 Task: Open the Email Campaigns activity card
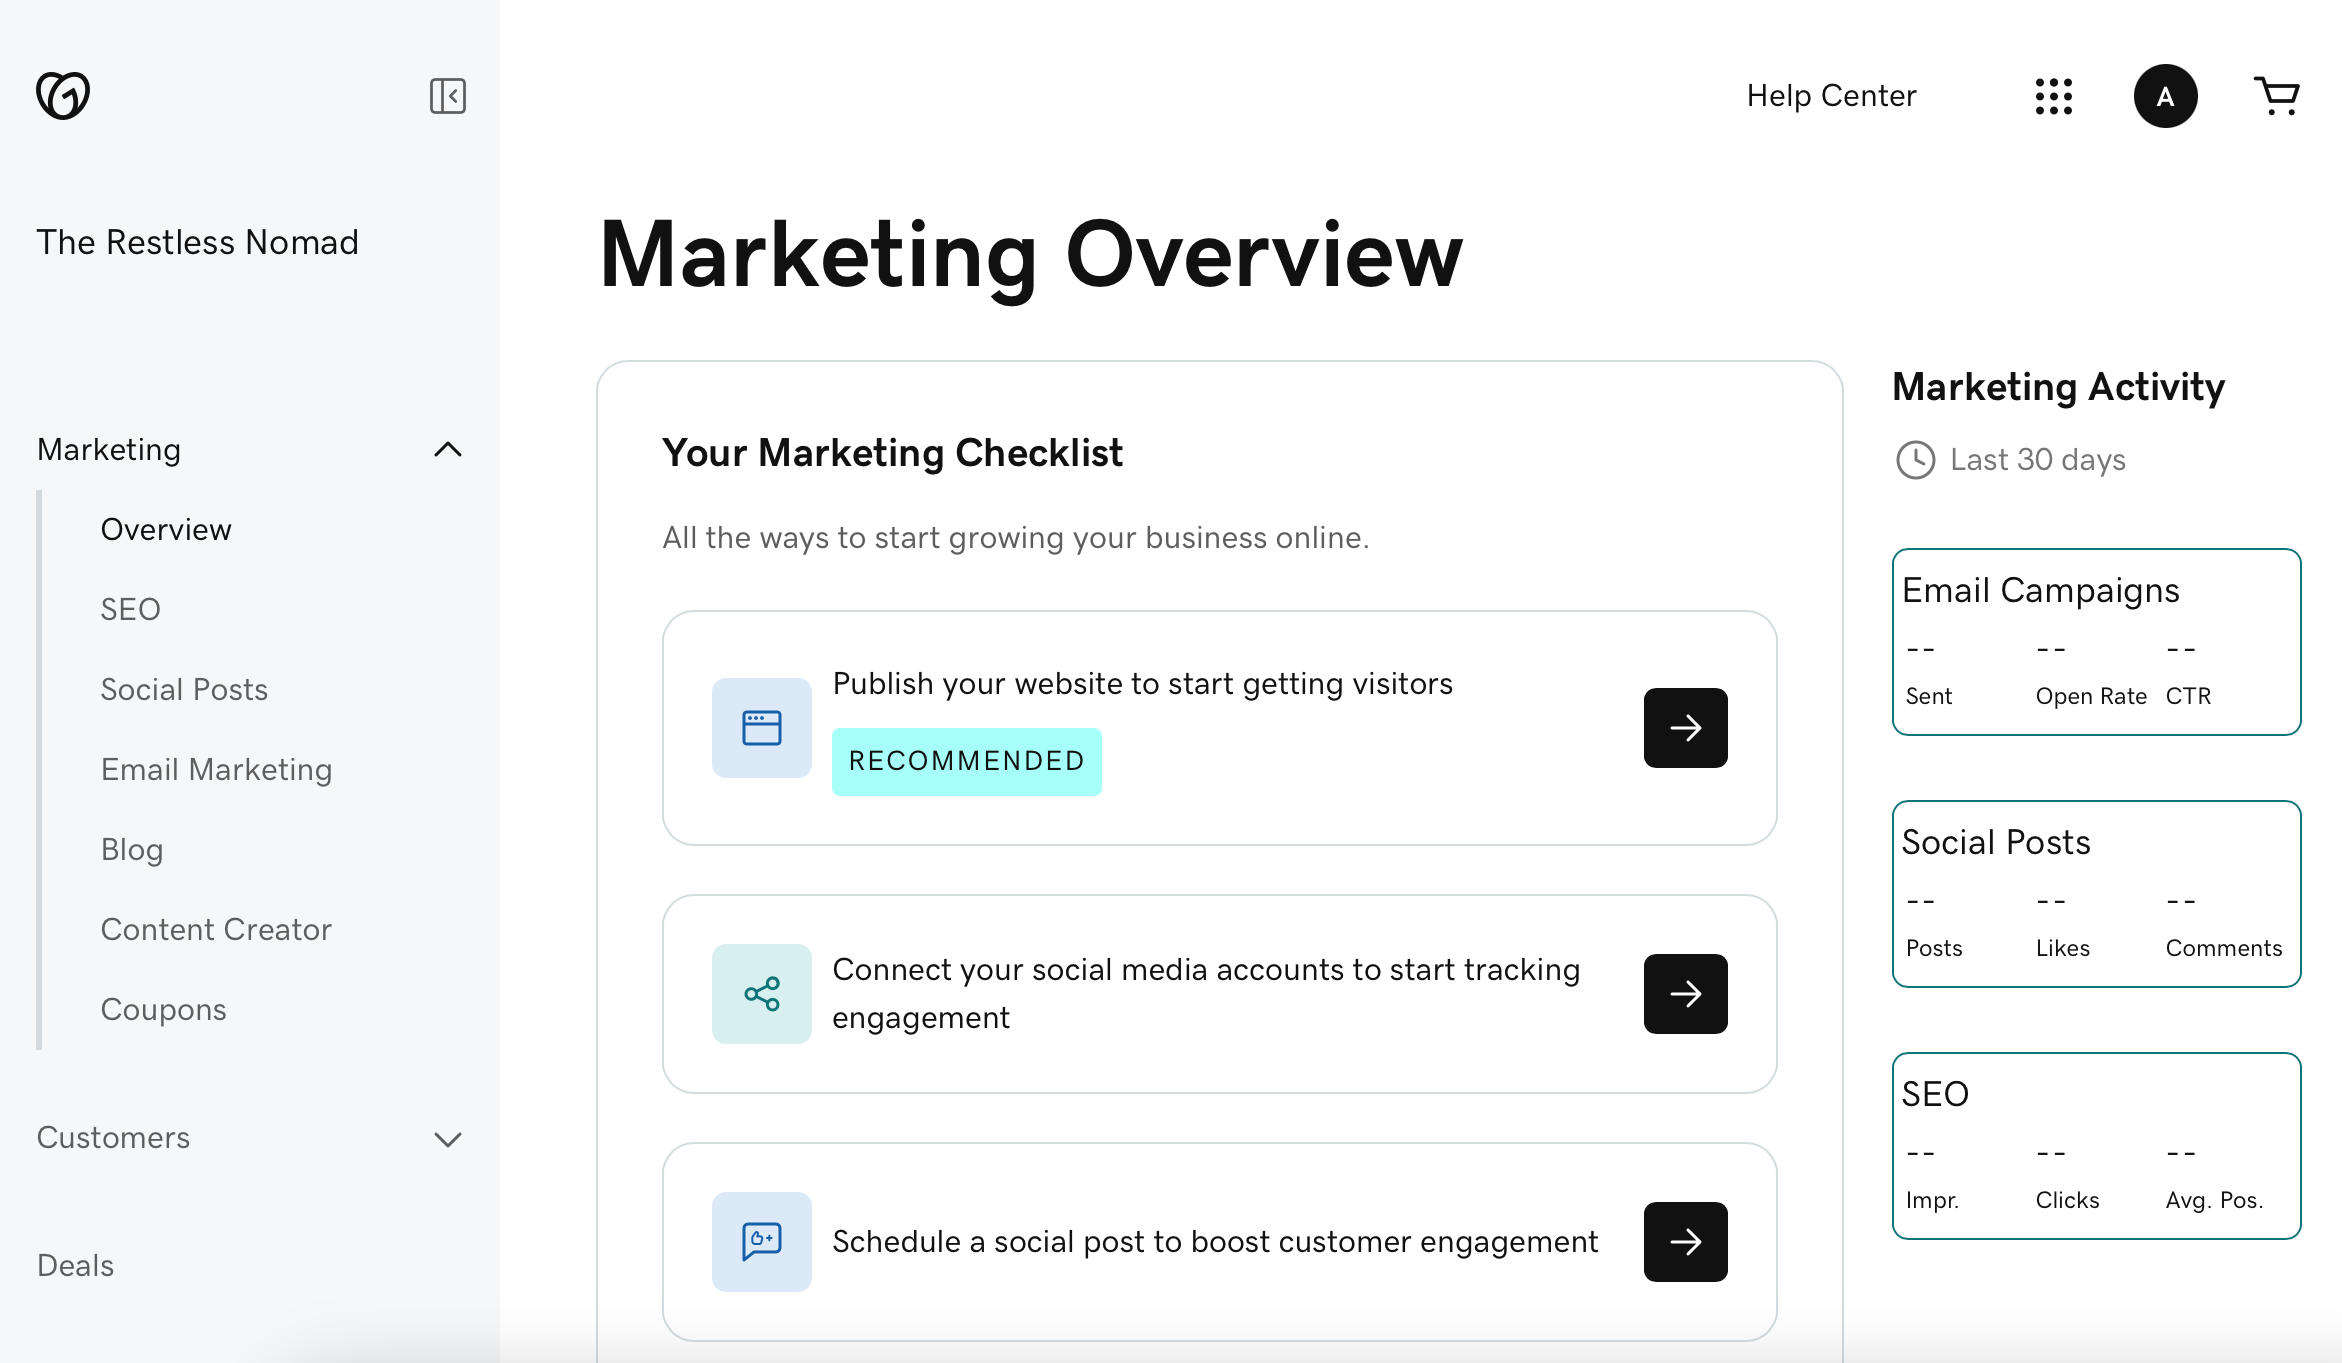click(2096, 642)
